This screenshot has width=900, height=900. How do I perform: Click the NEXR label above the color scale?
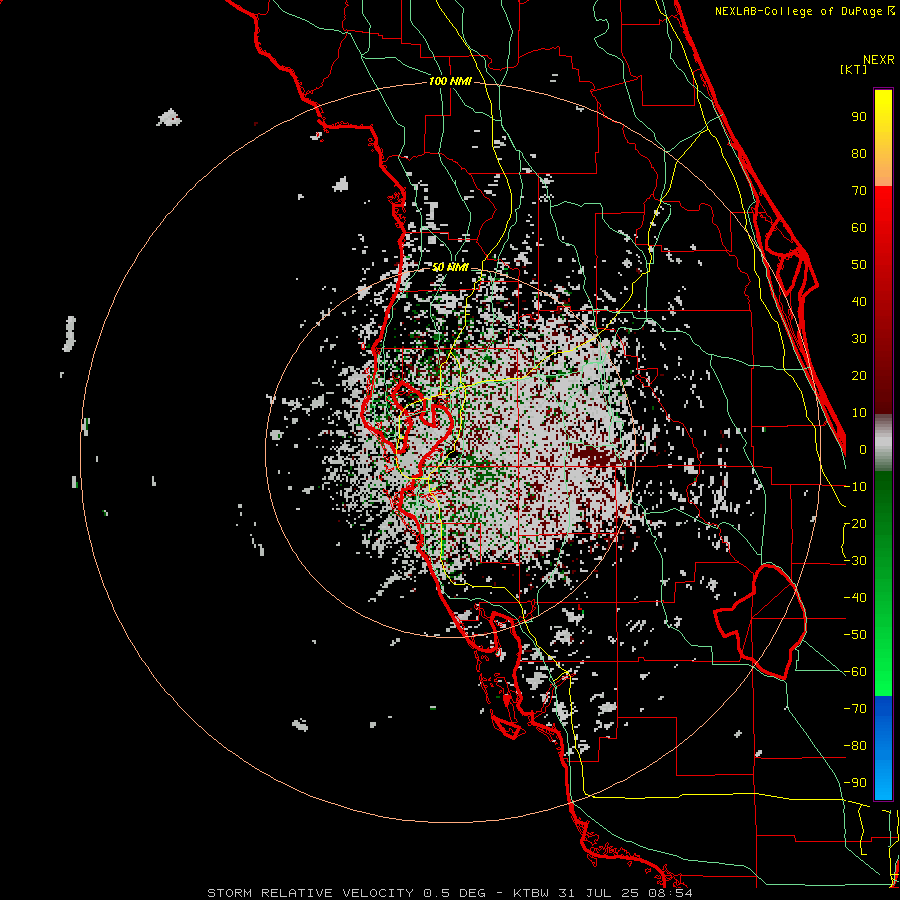click(x=878, y=60)
